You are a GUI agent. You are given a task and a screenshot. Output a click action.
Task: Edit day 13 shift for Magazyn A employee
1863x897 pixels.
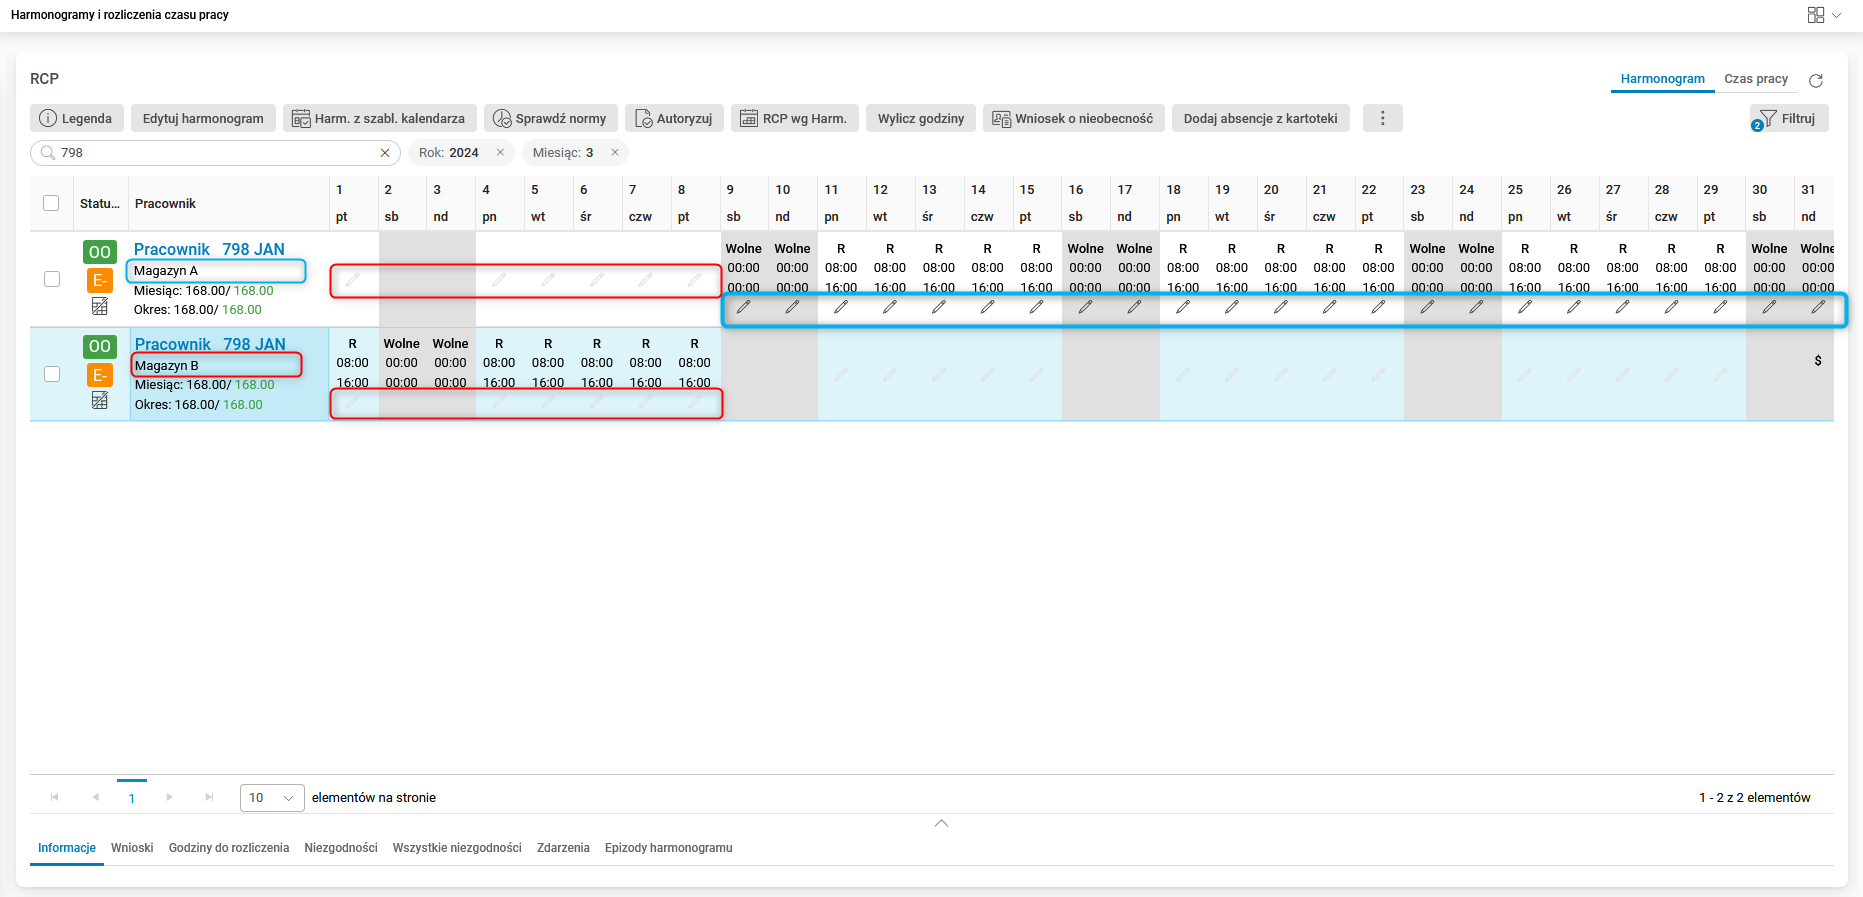click(x=939, y=308)
